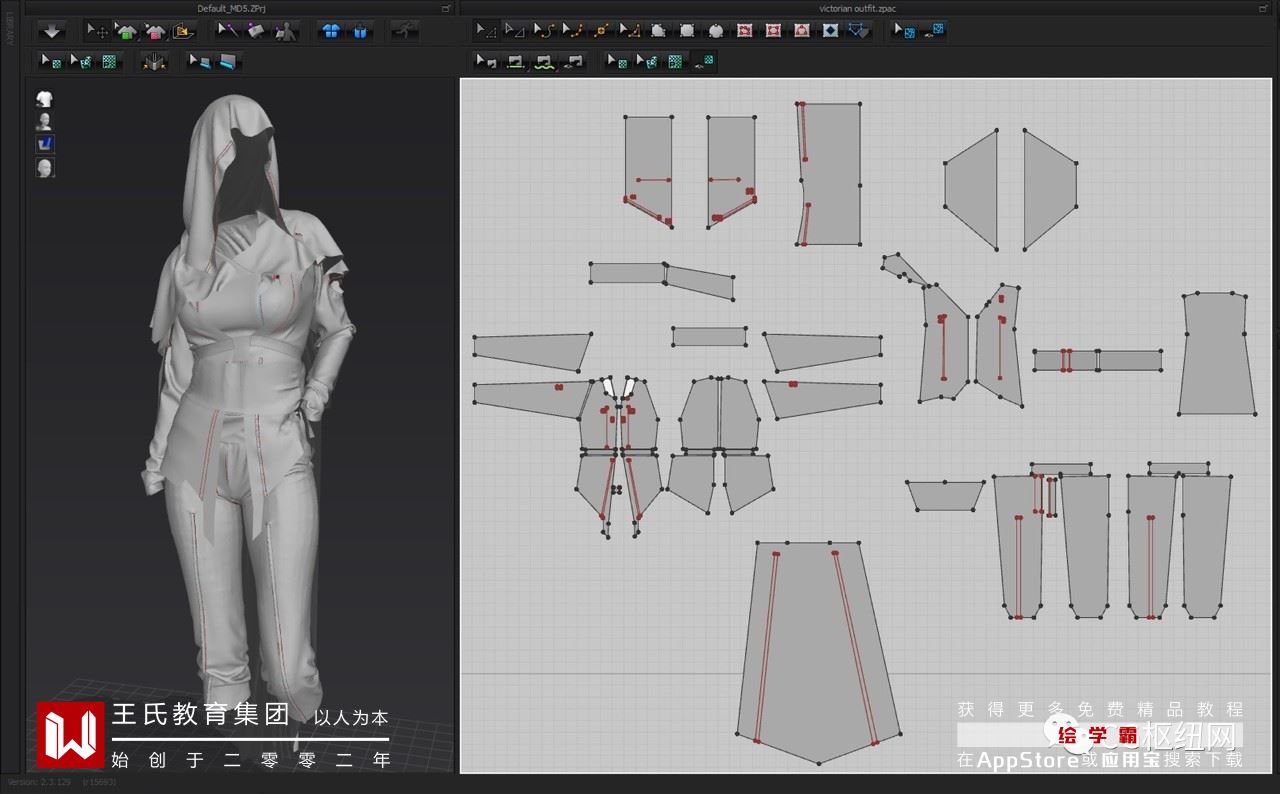
Task: Click the Simulate down-arrow button
Action: [x=52, y=31]
